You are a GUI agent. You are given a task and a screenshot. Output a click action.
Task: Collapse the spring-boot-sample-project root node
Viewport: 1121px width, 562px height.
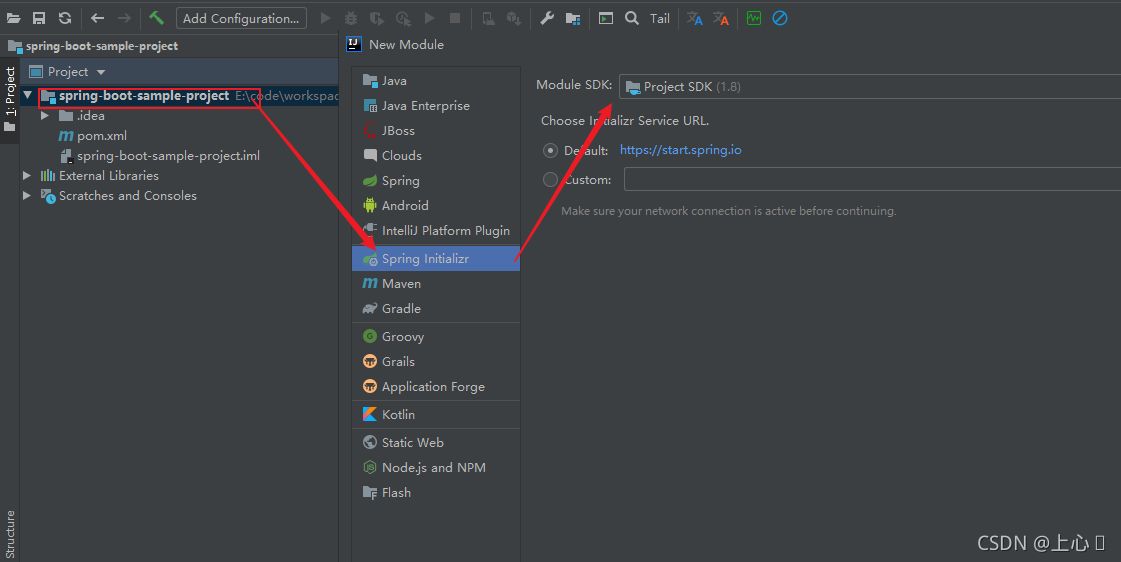28,95
